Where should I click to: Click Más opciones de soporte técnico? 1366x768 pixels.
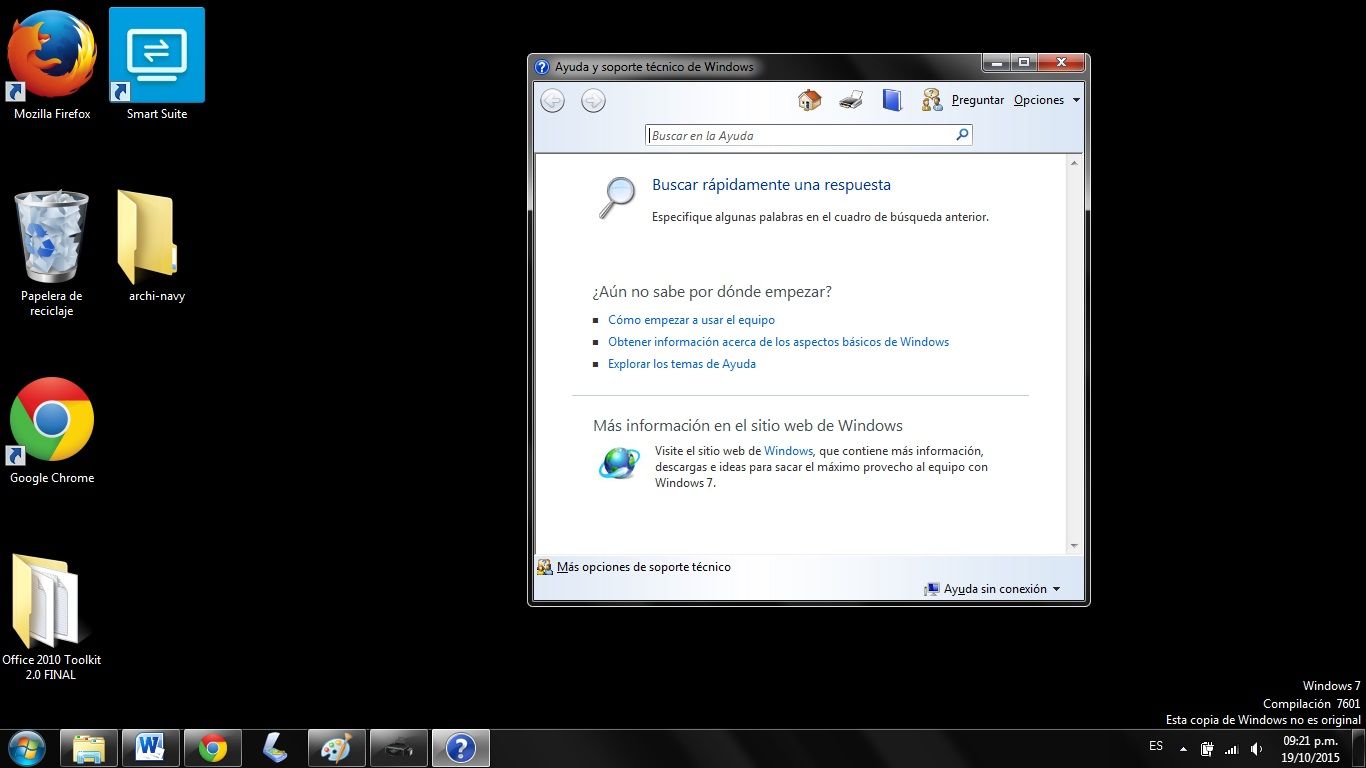coord(643,567)
